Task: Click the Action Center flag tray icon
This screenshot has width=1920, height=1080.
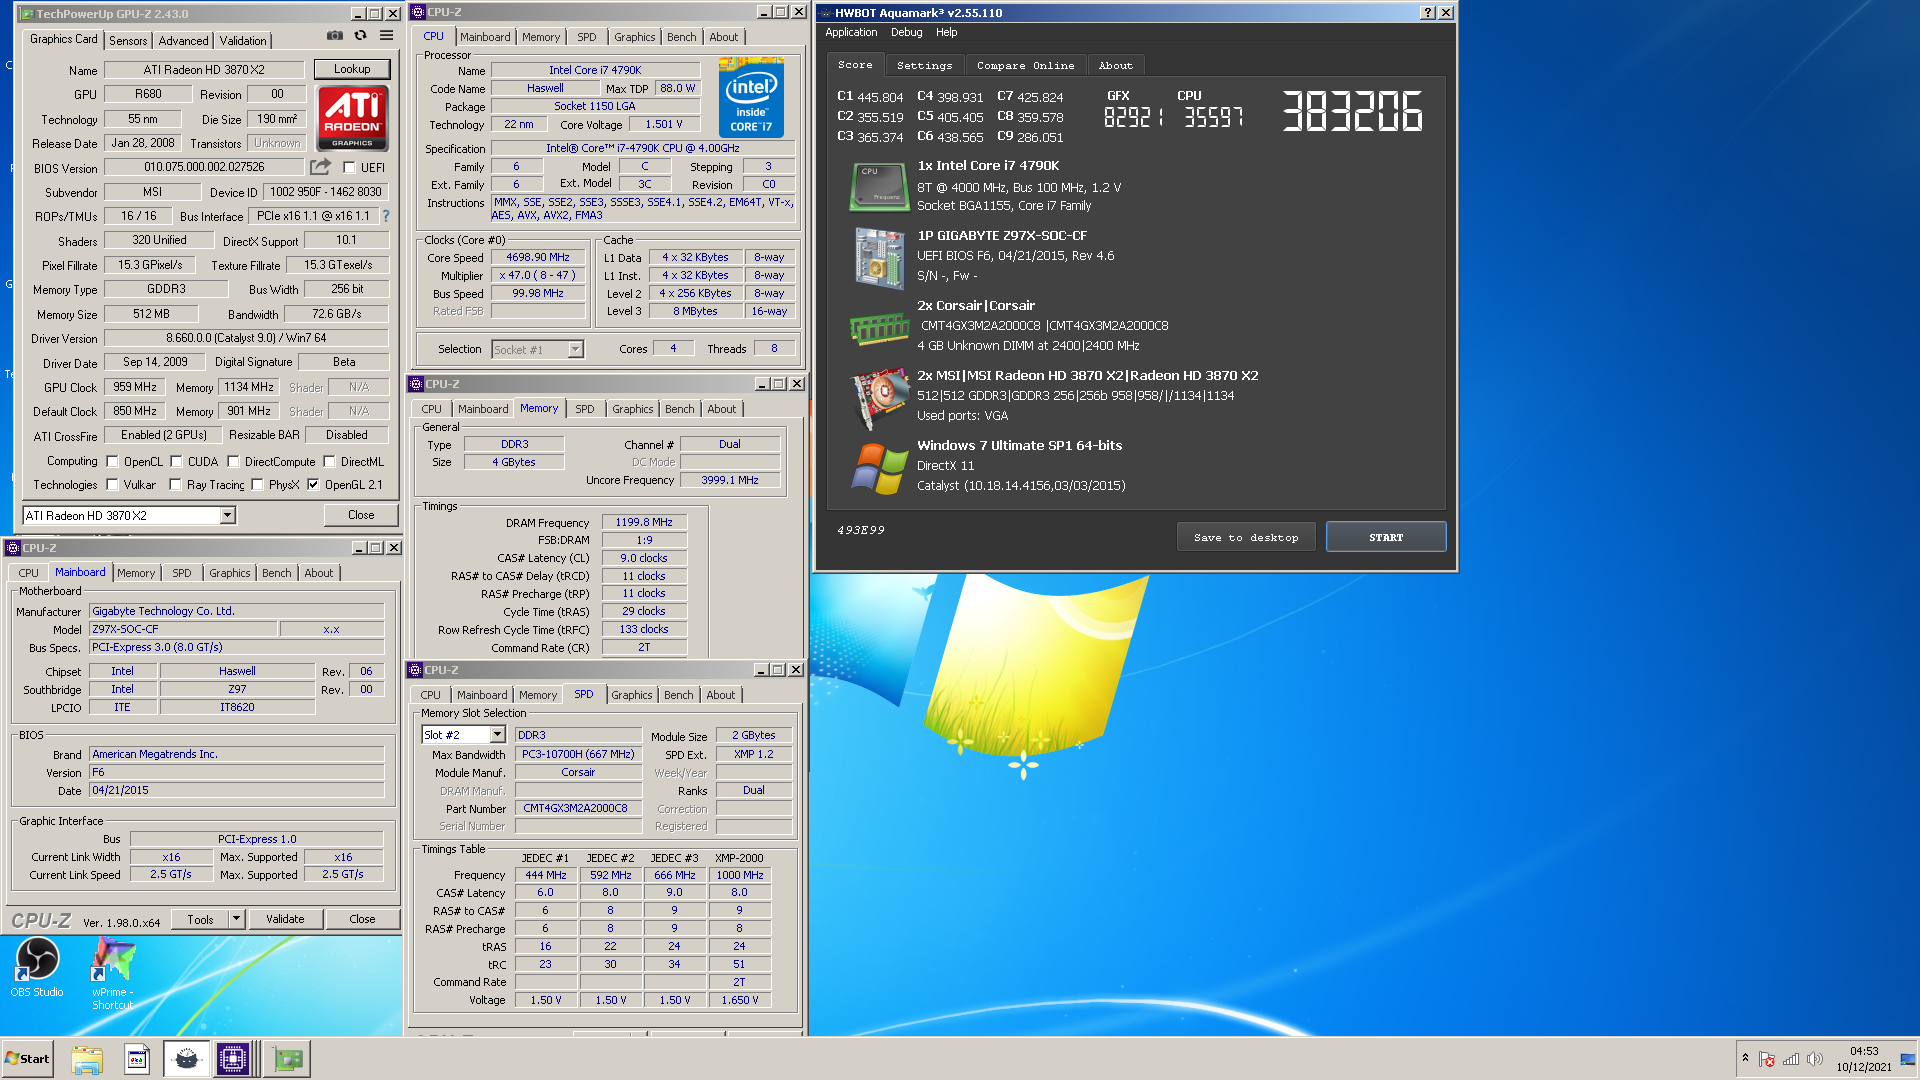Action: 1767,1059
